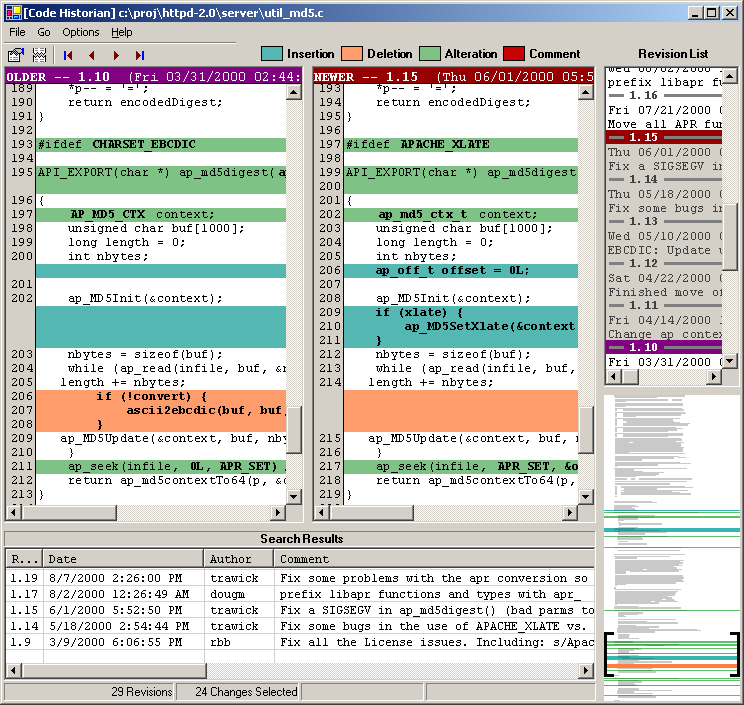Image resolution: width=744 pixels, height=705 pixels.
Task: Click the search results left scroll arrow
Action: point(13,670)
